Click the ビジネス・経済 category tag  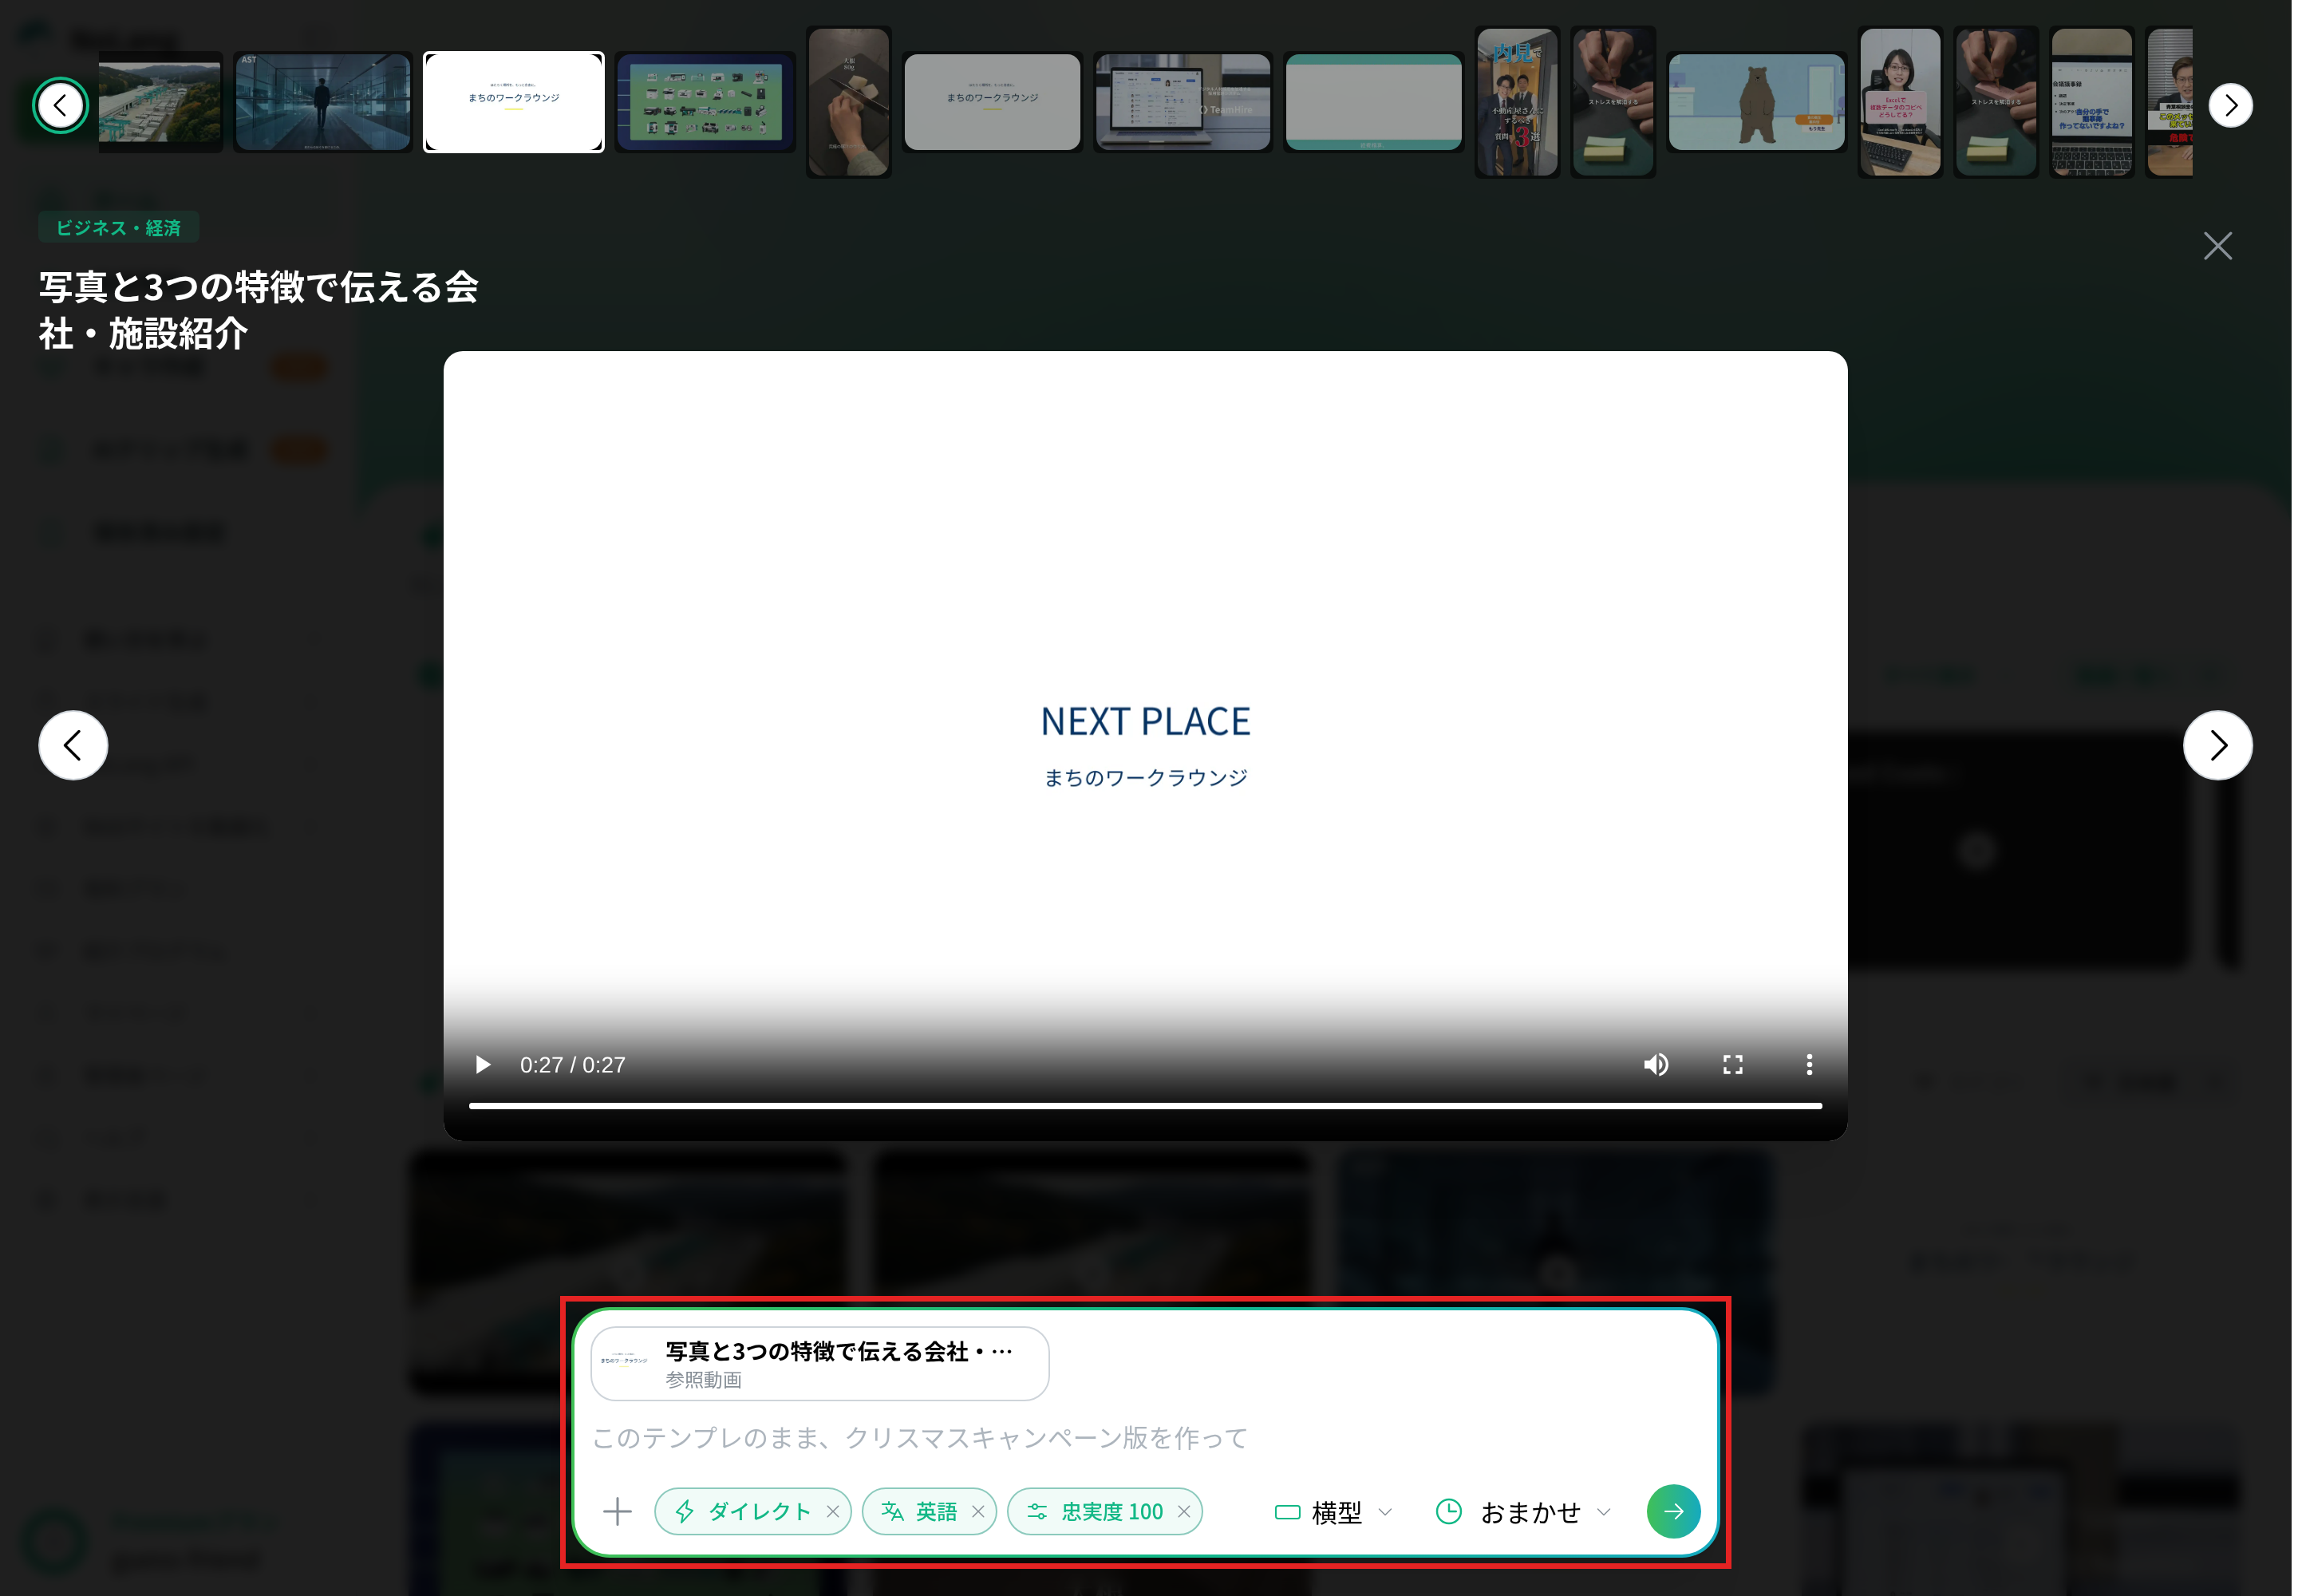pos(118,228)
